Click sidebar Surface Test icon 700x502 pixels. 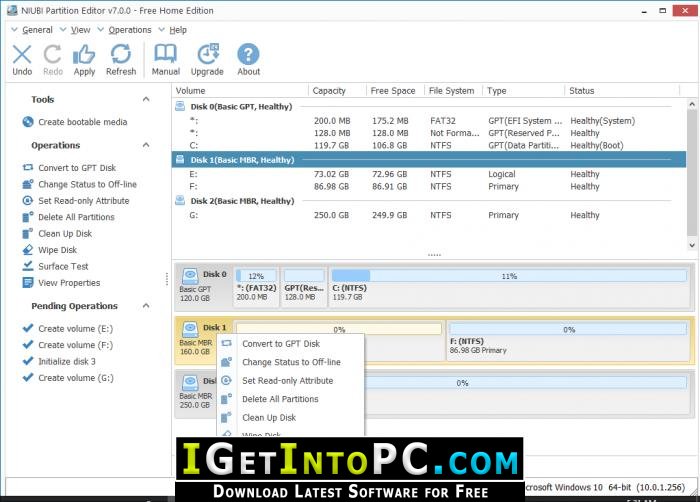point(28,266)
